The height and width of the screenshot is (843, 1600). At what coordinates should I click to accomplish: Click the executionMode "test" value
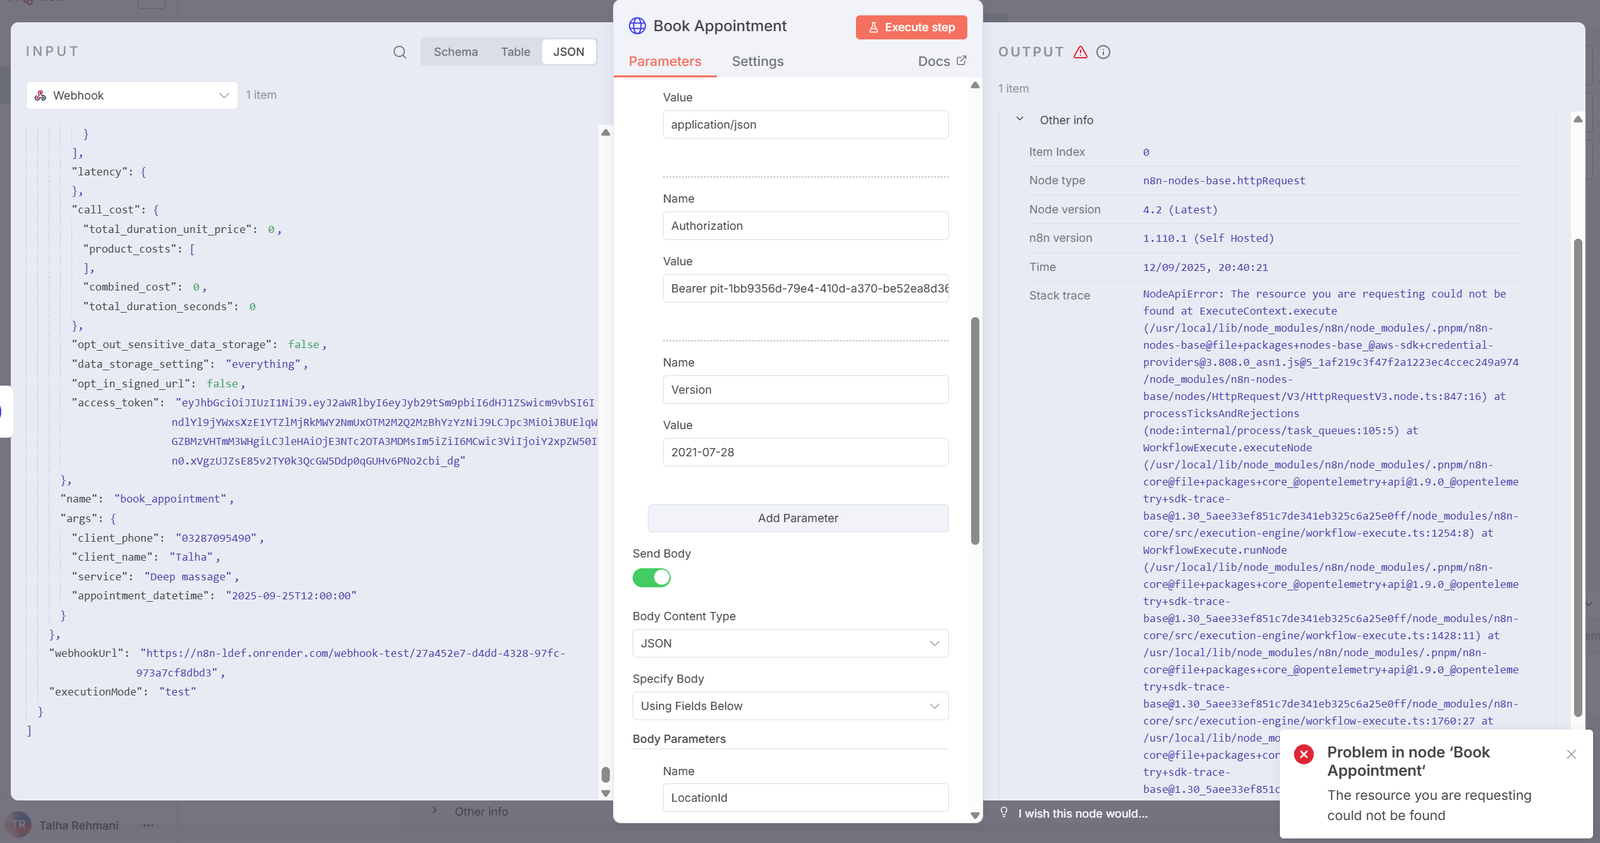coord(178,692)
